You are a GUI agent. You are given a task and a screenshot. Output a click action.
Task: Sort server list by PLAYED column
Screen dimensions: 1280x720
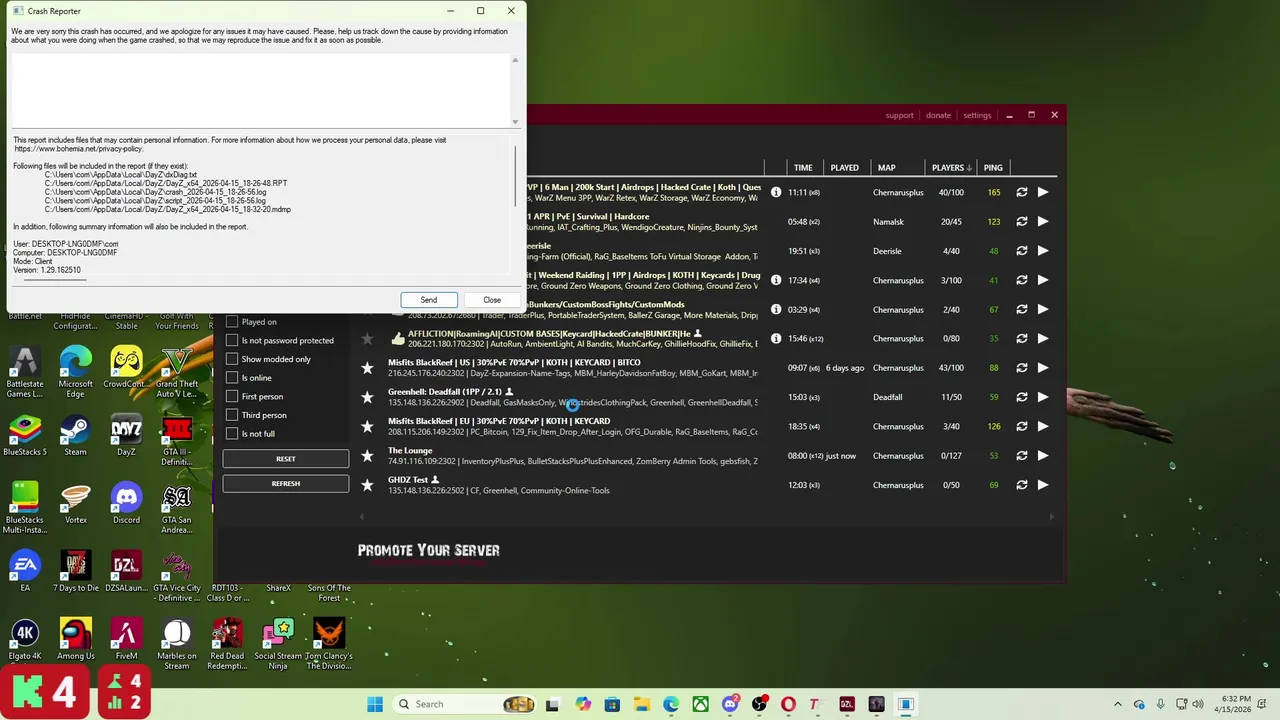pos(844,168)
